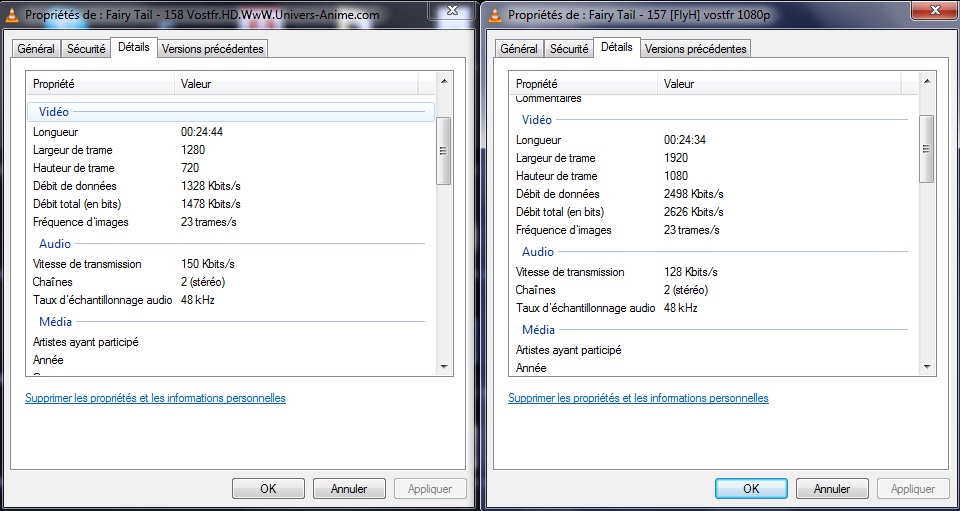Select Versions précédentes tab in the Fairy Tail 157 window

coord(696,49)
